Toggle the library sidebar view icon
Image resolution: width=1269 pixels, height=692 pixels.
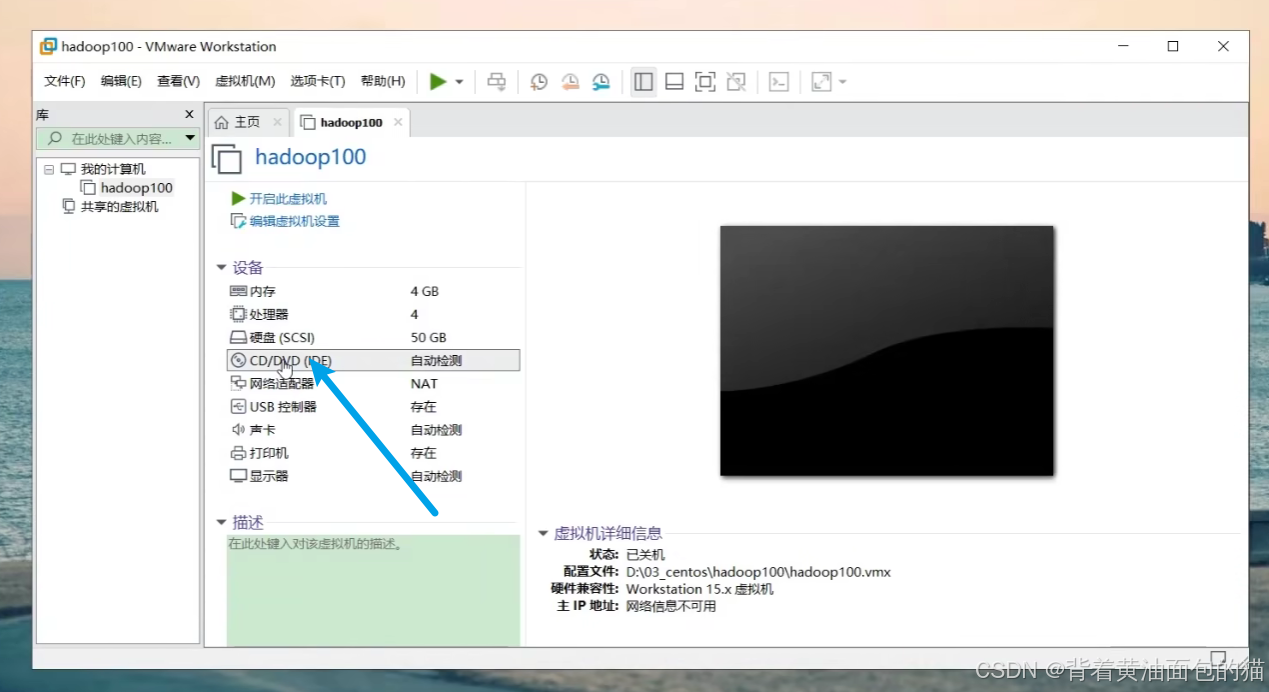pyautogui.click(x=644, y=82)
